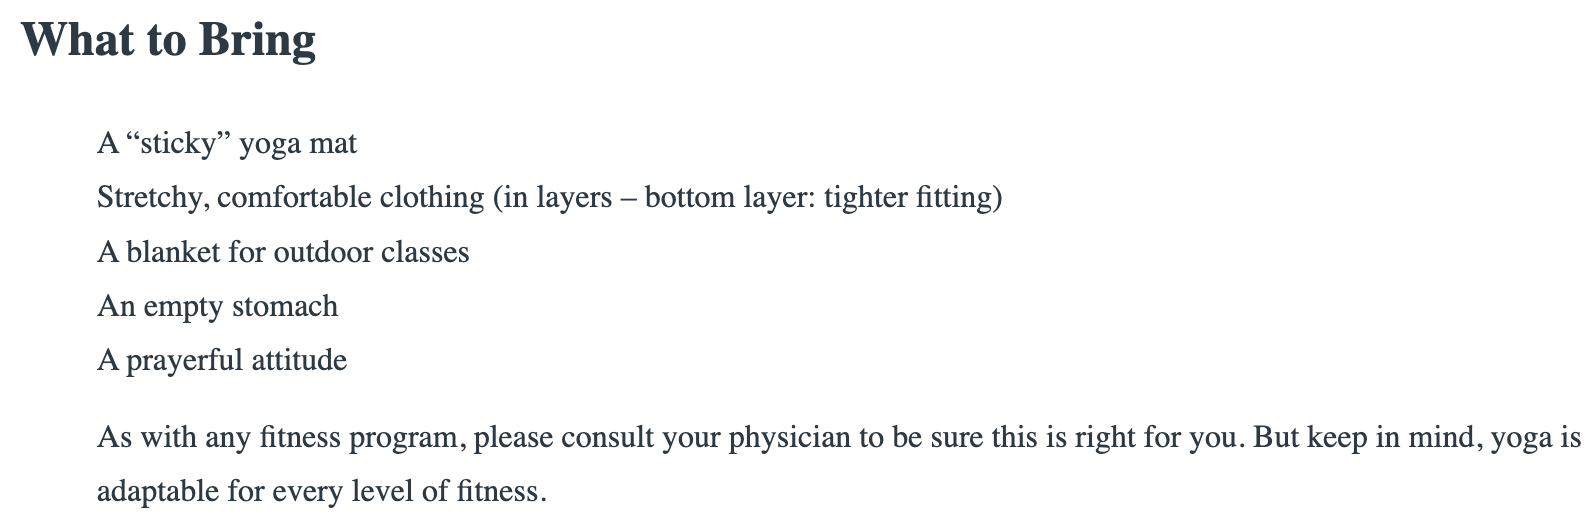Viewport: 1590px width, 526px height.
Task: Click the phrase "comfortable clothing"
Action: [350, 198]
